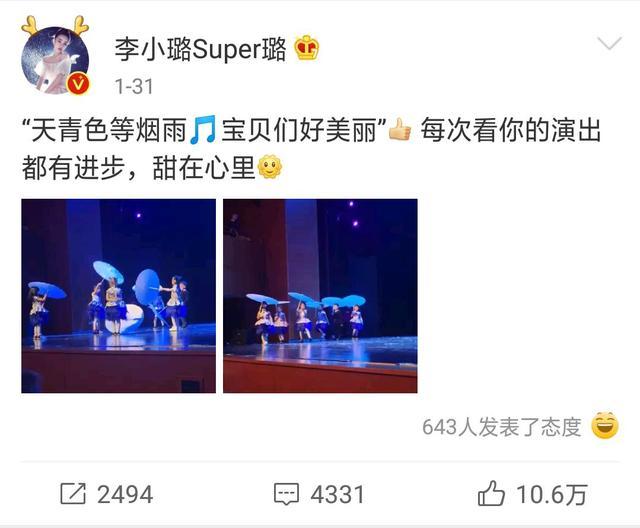Screen dimensions: 640x528
Task: Tap the repost icon beside 2494
Action: coord(73,494)
